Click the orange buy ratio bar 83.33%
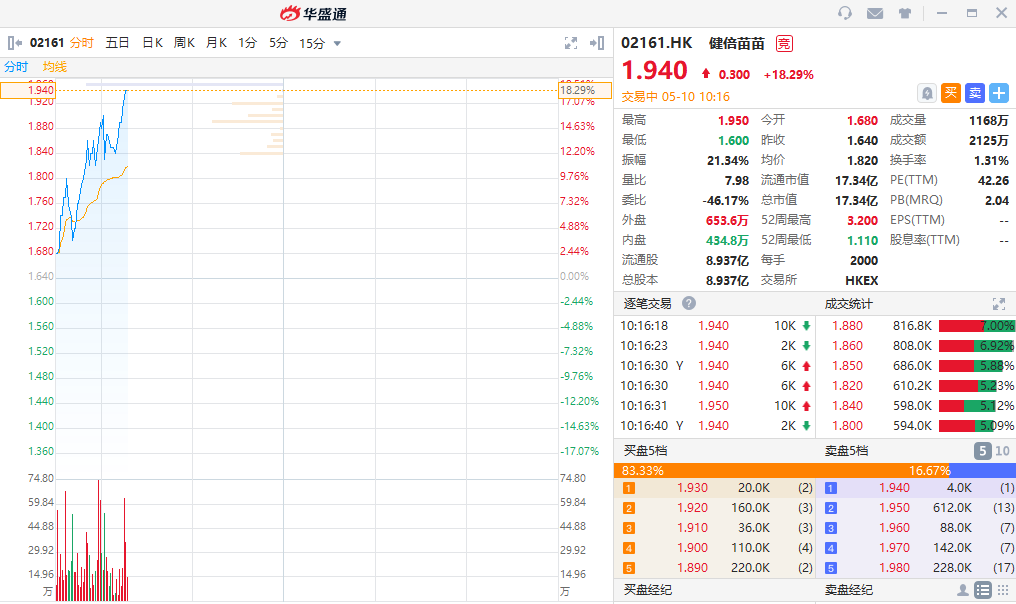The image size is (1016, 604). 714,470
